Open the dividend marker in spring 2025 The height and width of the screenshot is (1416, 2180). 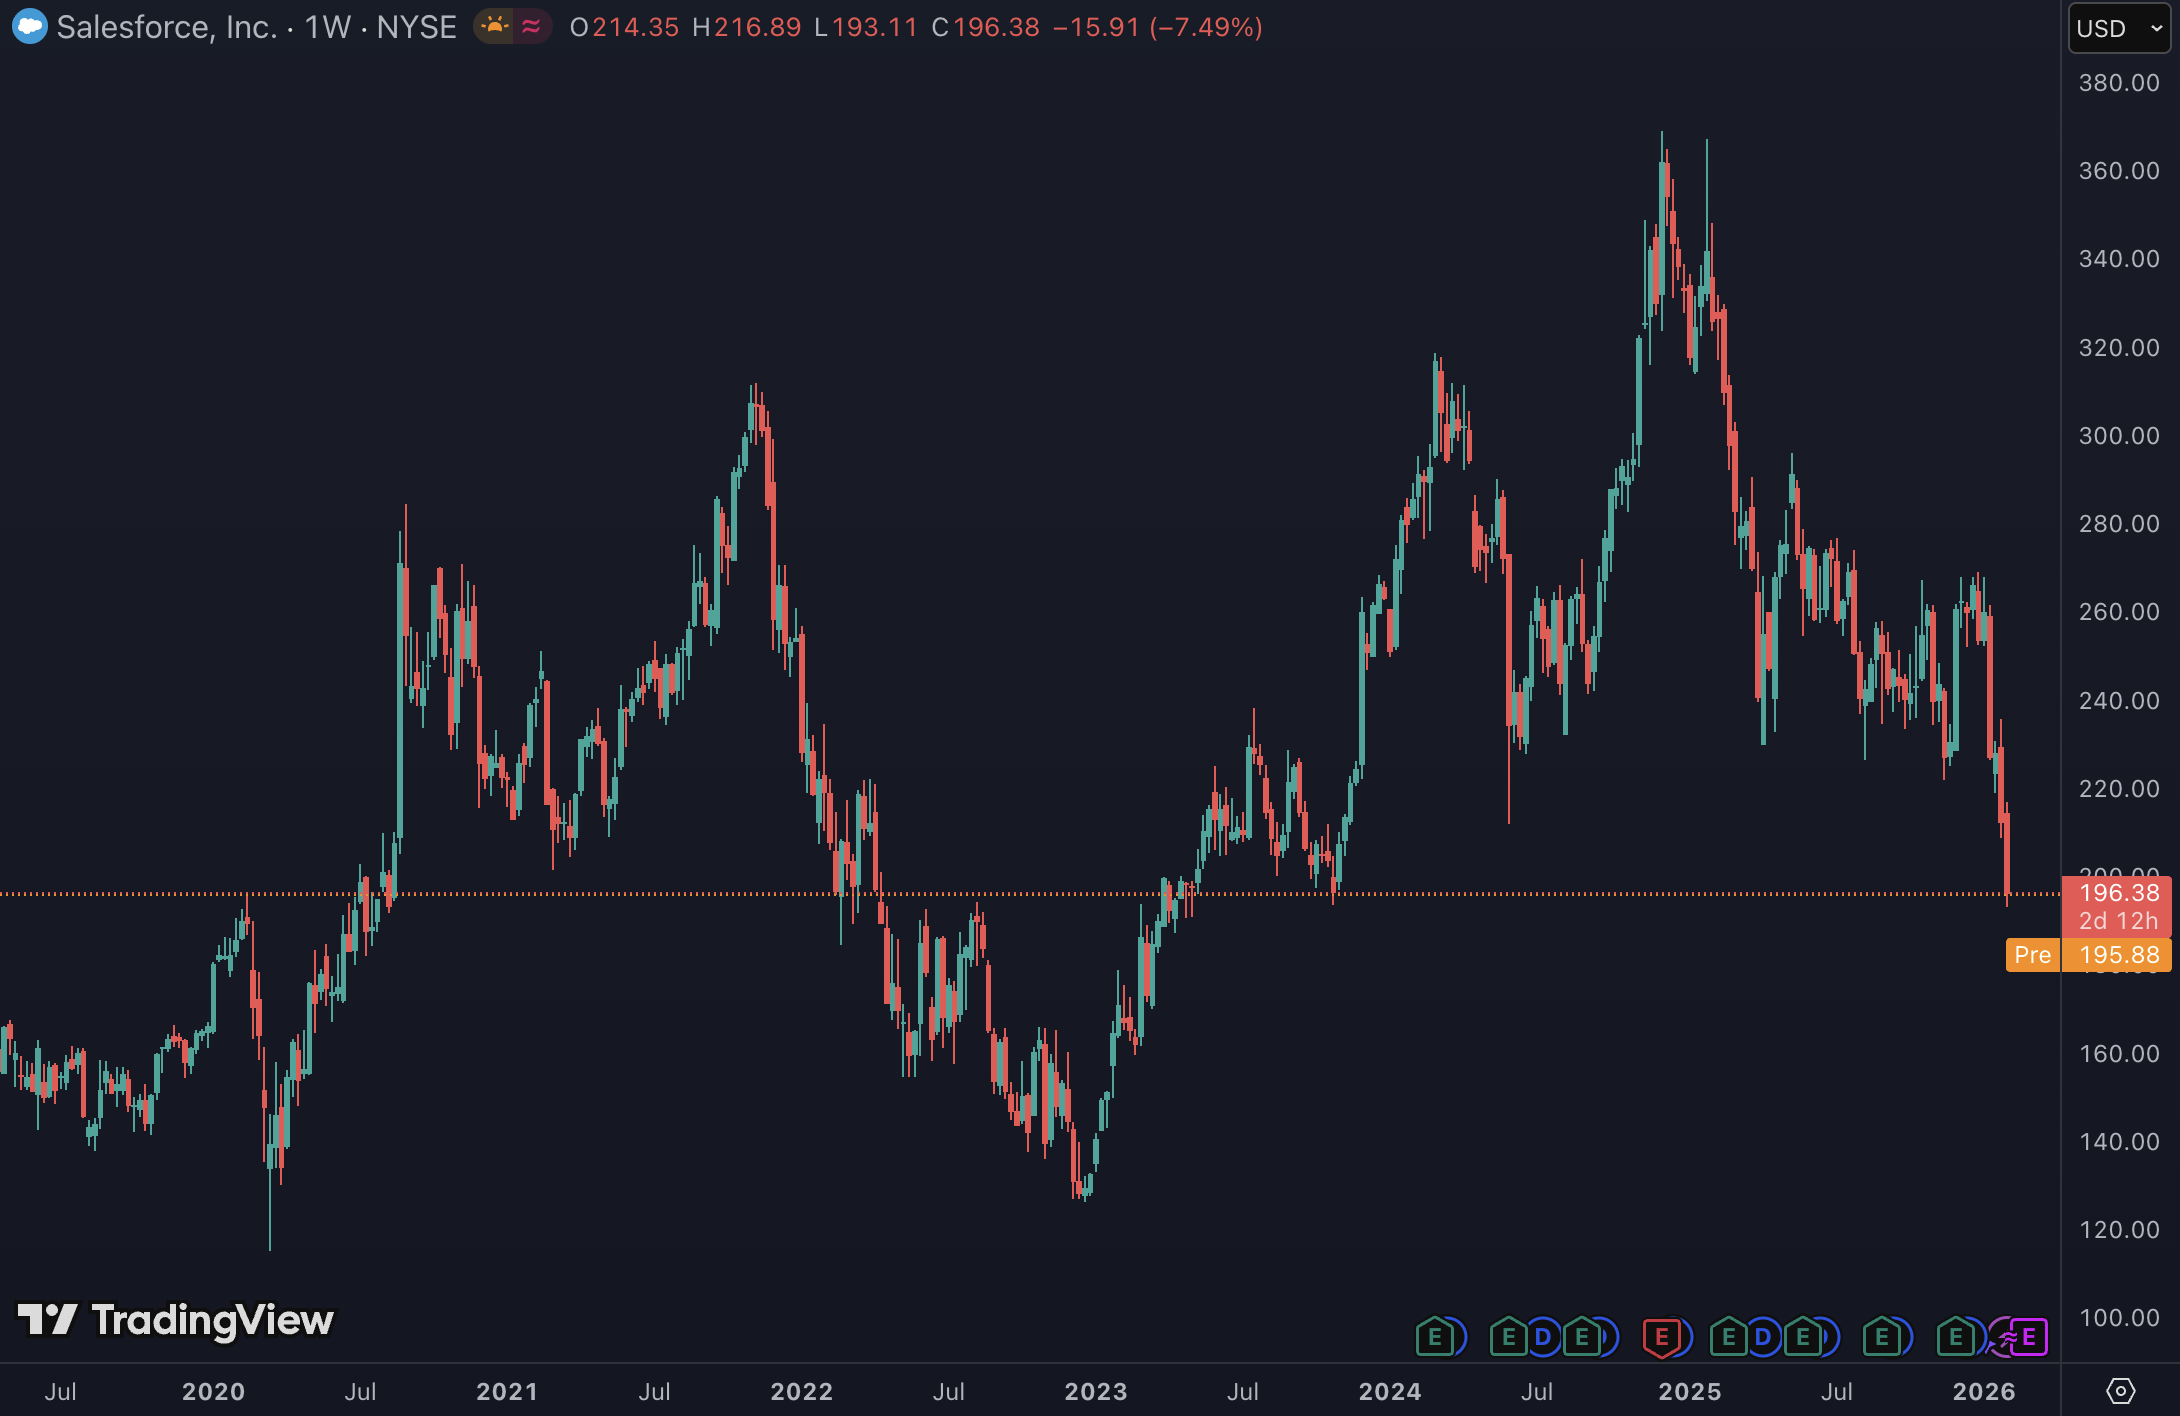(x=1763, y=1337)
